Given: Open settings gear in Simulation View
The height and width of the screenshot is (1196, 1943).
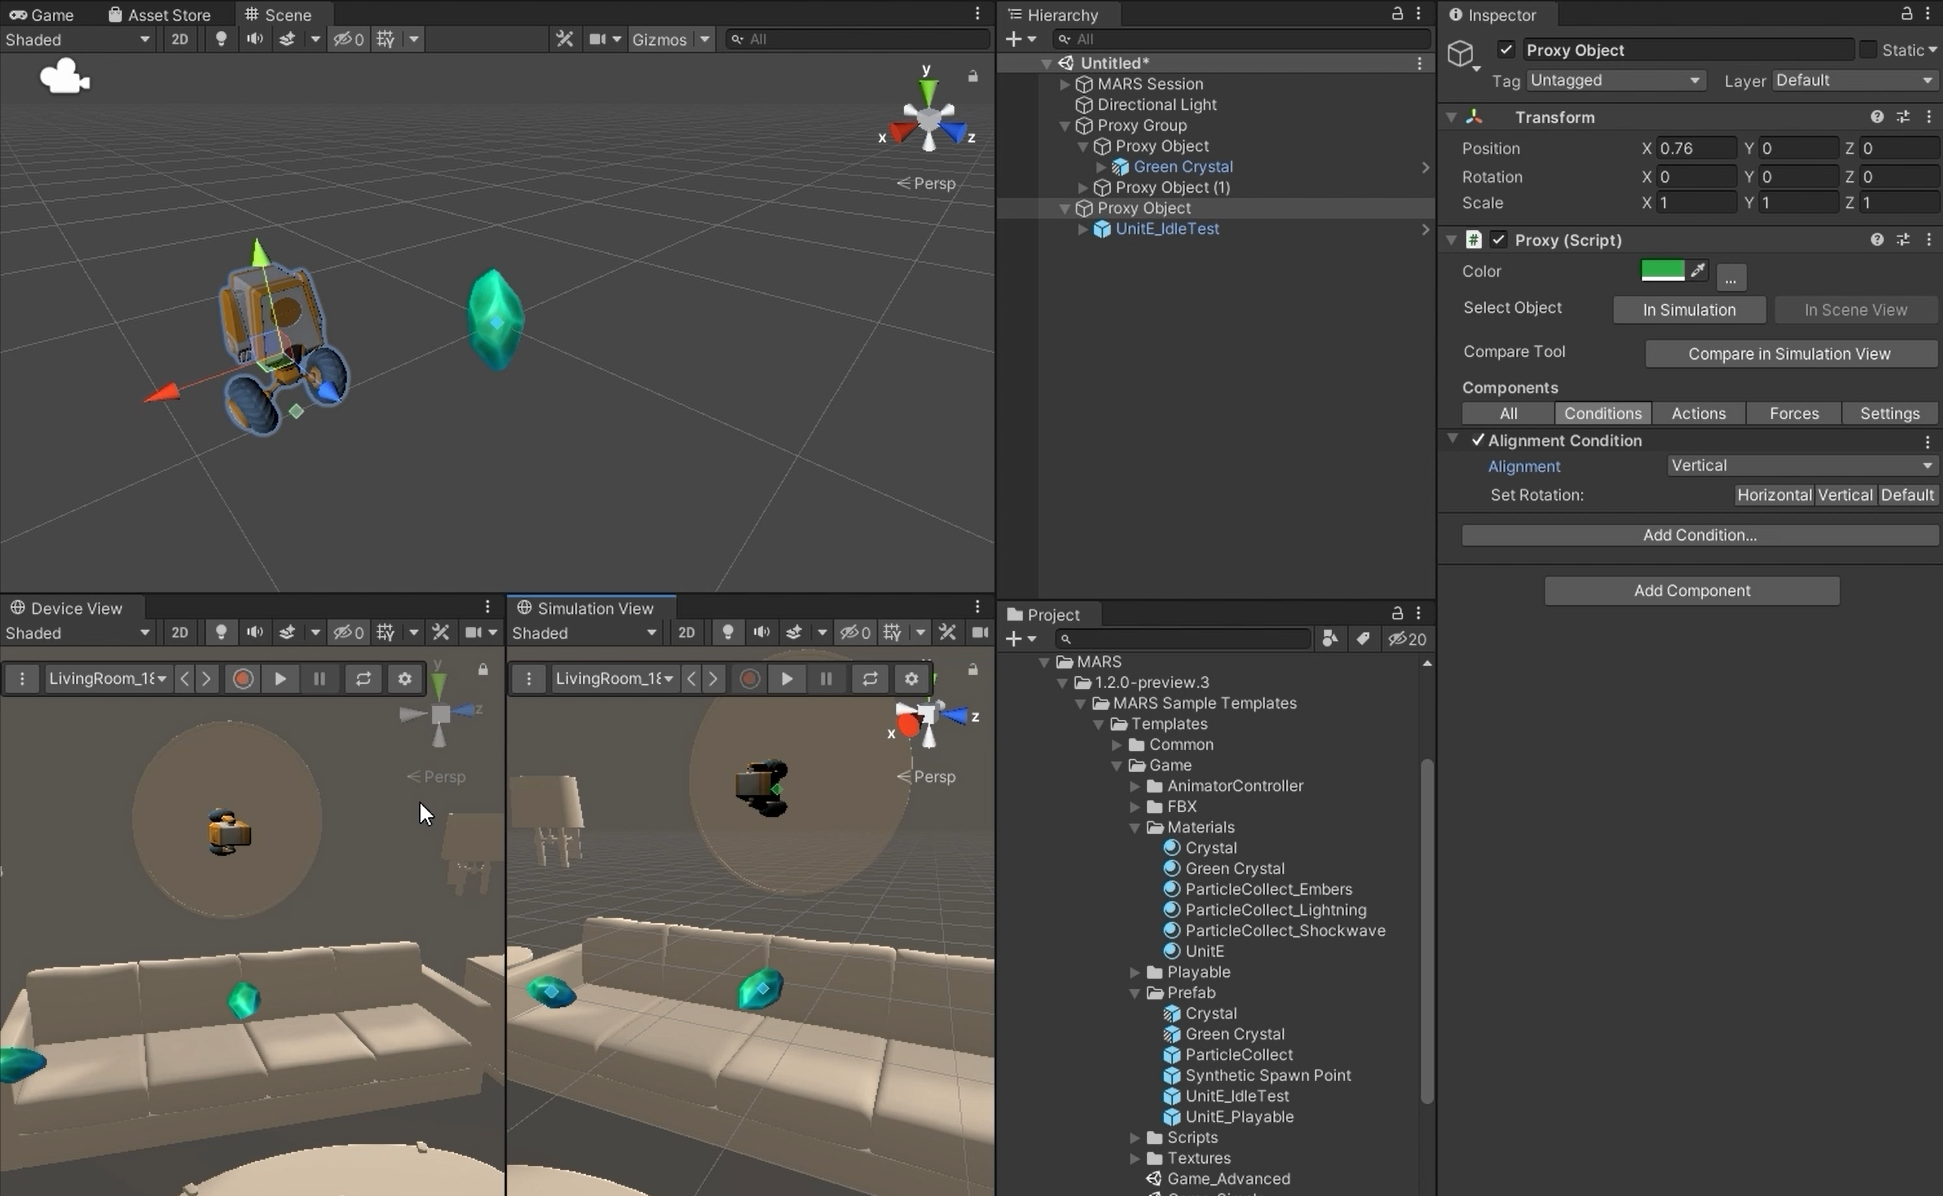Looking at the screenshot, I should pos(911,678).
